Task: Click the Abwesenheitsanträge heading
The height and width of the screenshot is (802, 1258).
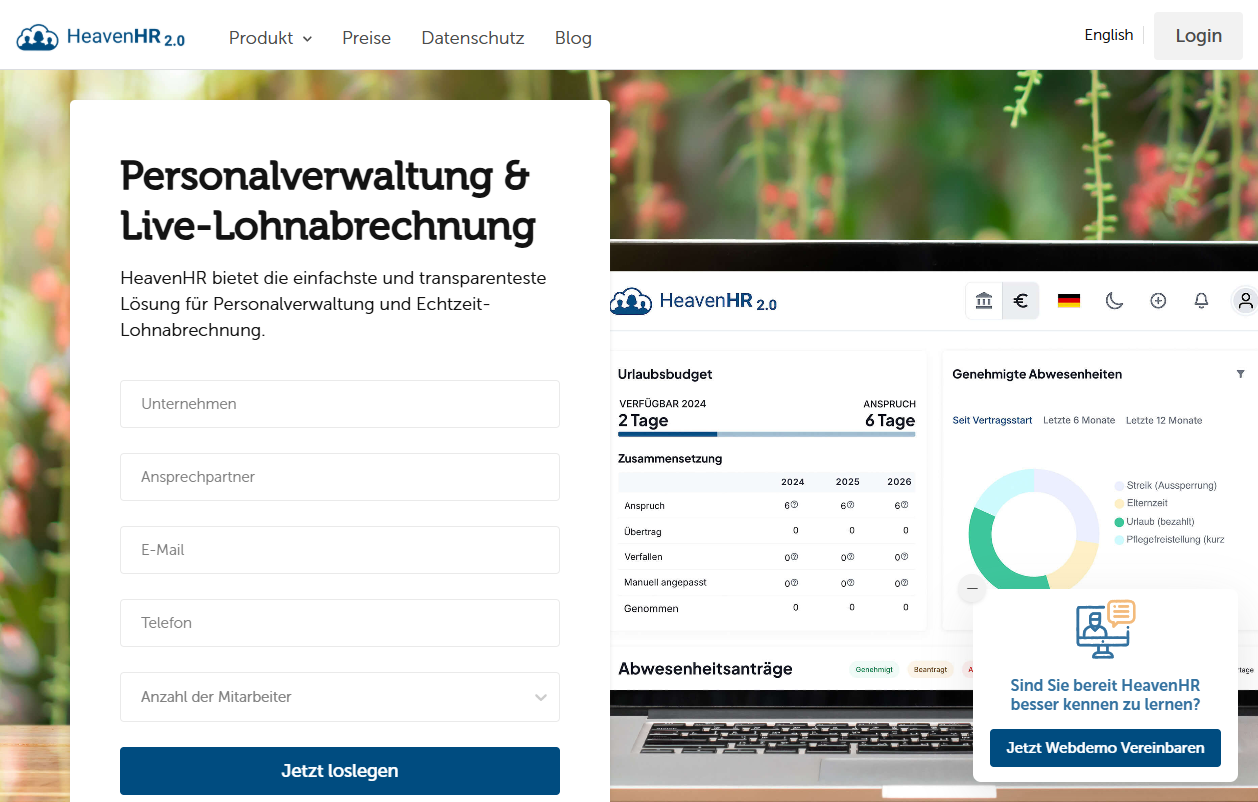Action: (x=705, y=669)
